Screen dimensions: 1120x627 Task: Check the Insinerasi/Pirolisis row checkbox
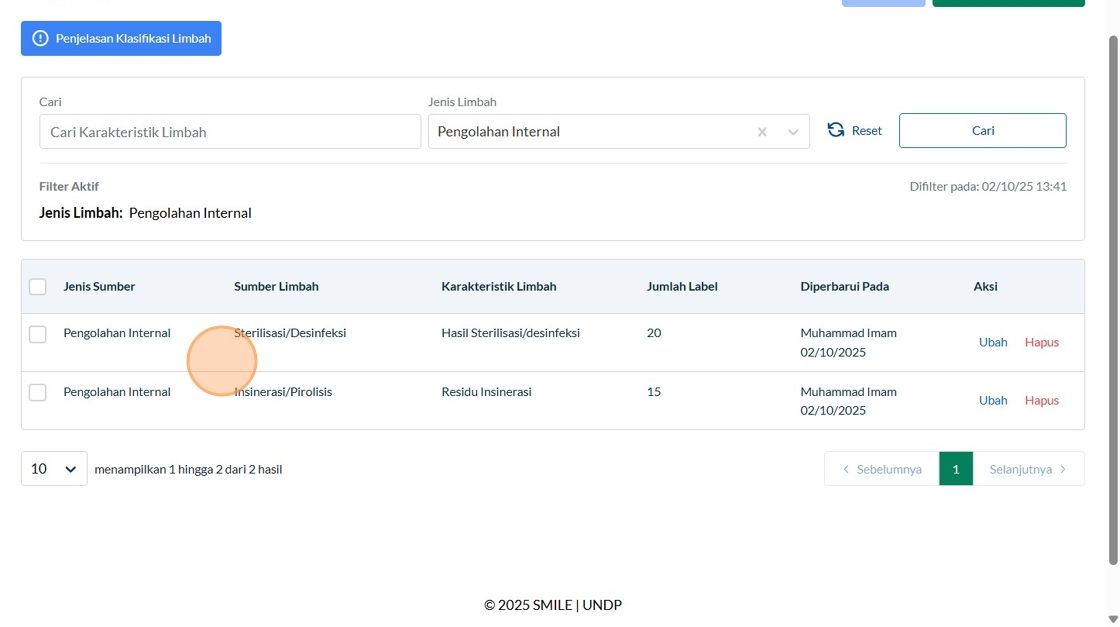[x=38, y=392]
